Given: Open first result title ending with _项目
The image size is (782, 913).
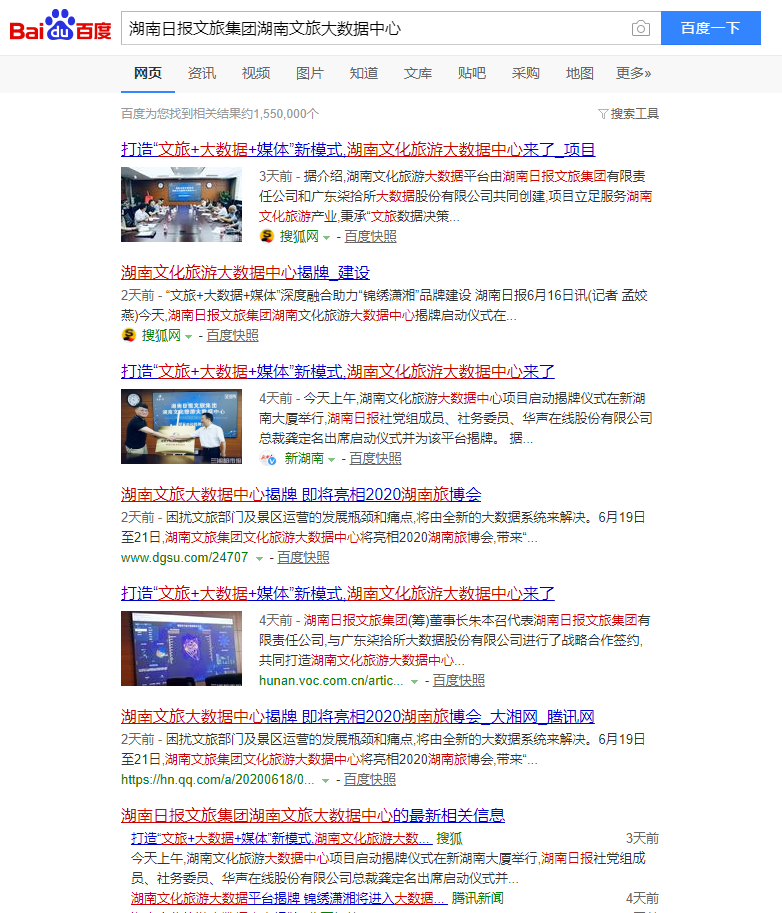Looking at the screenshot, I should coord(358,150).
